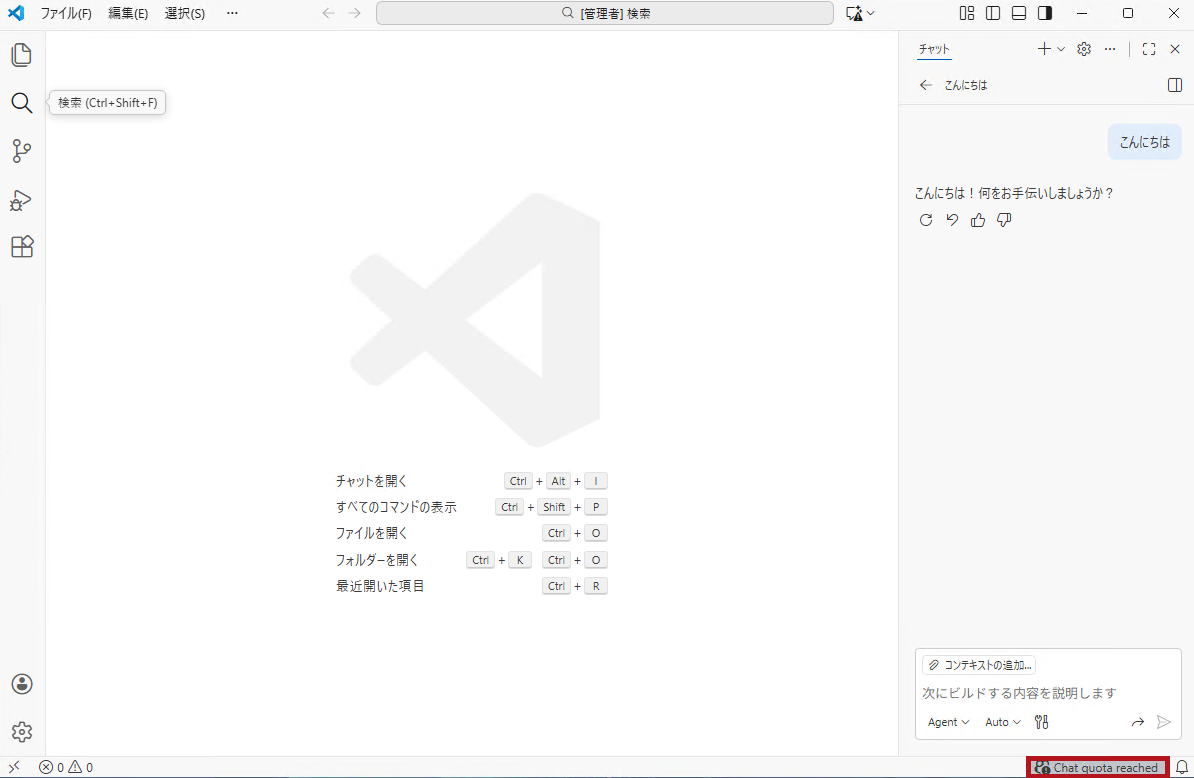Viewport: 1194px width, 778px height.
Task: Open the Run and Debug view
Action: pyautogui.click(x=22, y=199)
